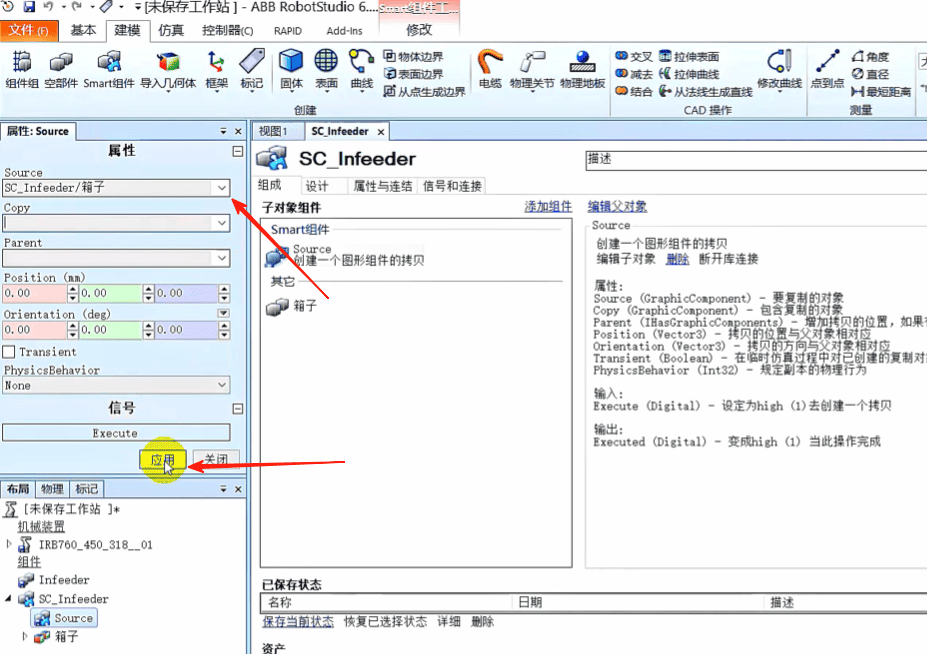
Task: Click 拉伸表面 extrude surface tool
Action: pos(689,57)
